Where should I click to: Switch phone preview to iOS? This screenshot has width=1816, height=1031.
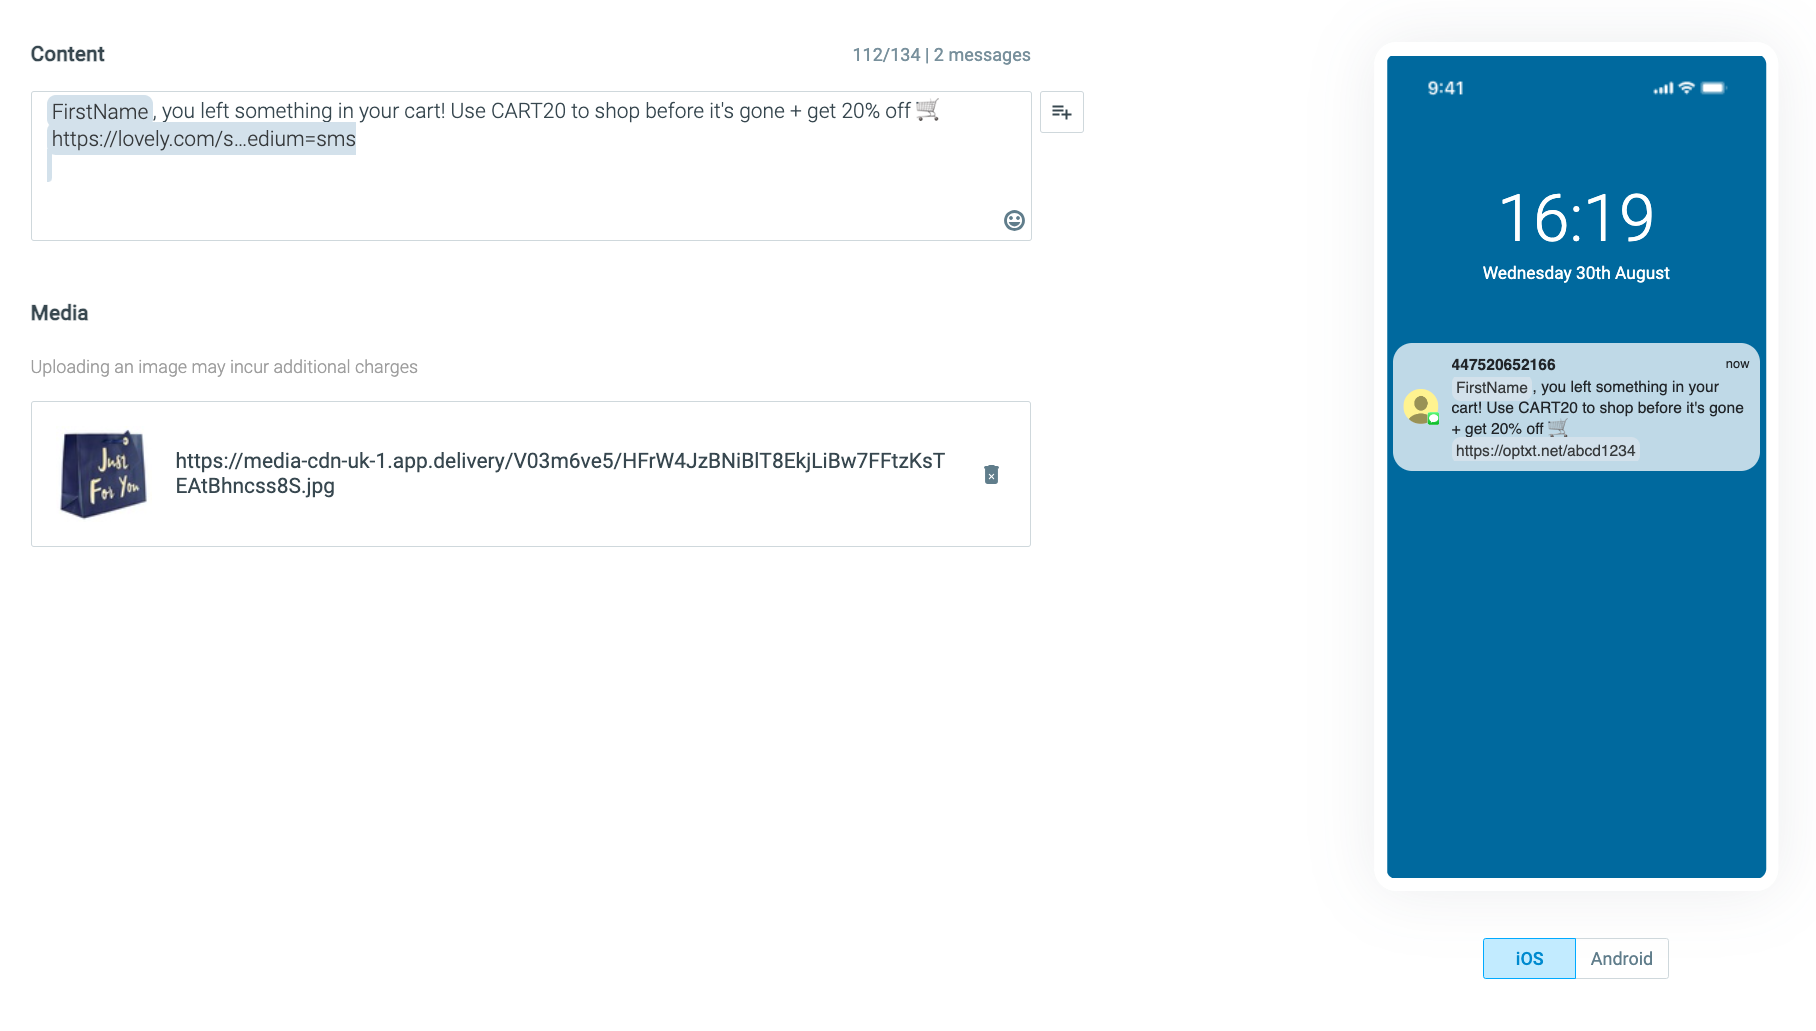[x=1529, y=958]
